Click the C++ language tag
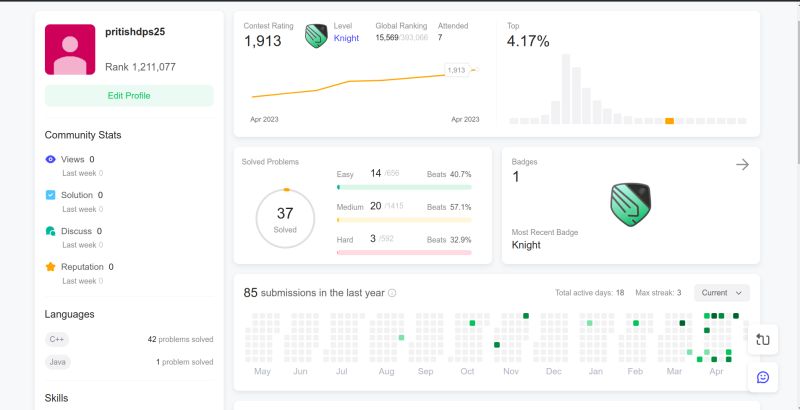This screenshot has height=410, width=800. click(x=57, y=339)
